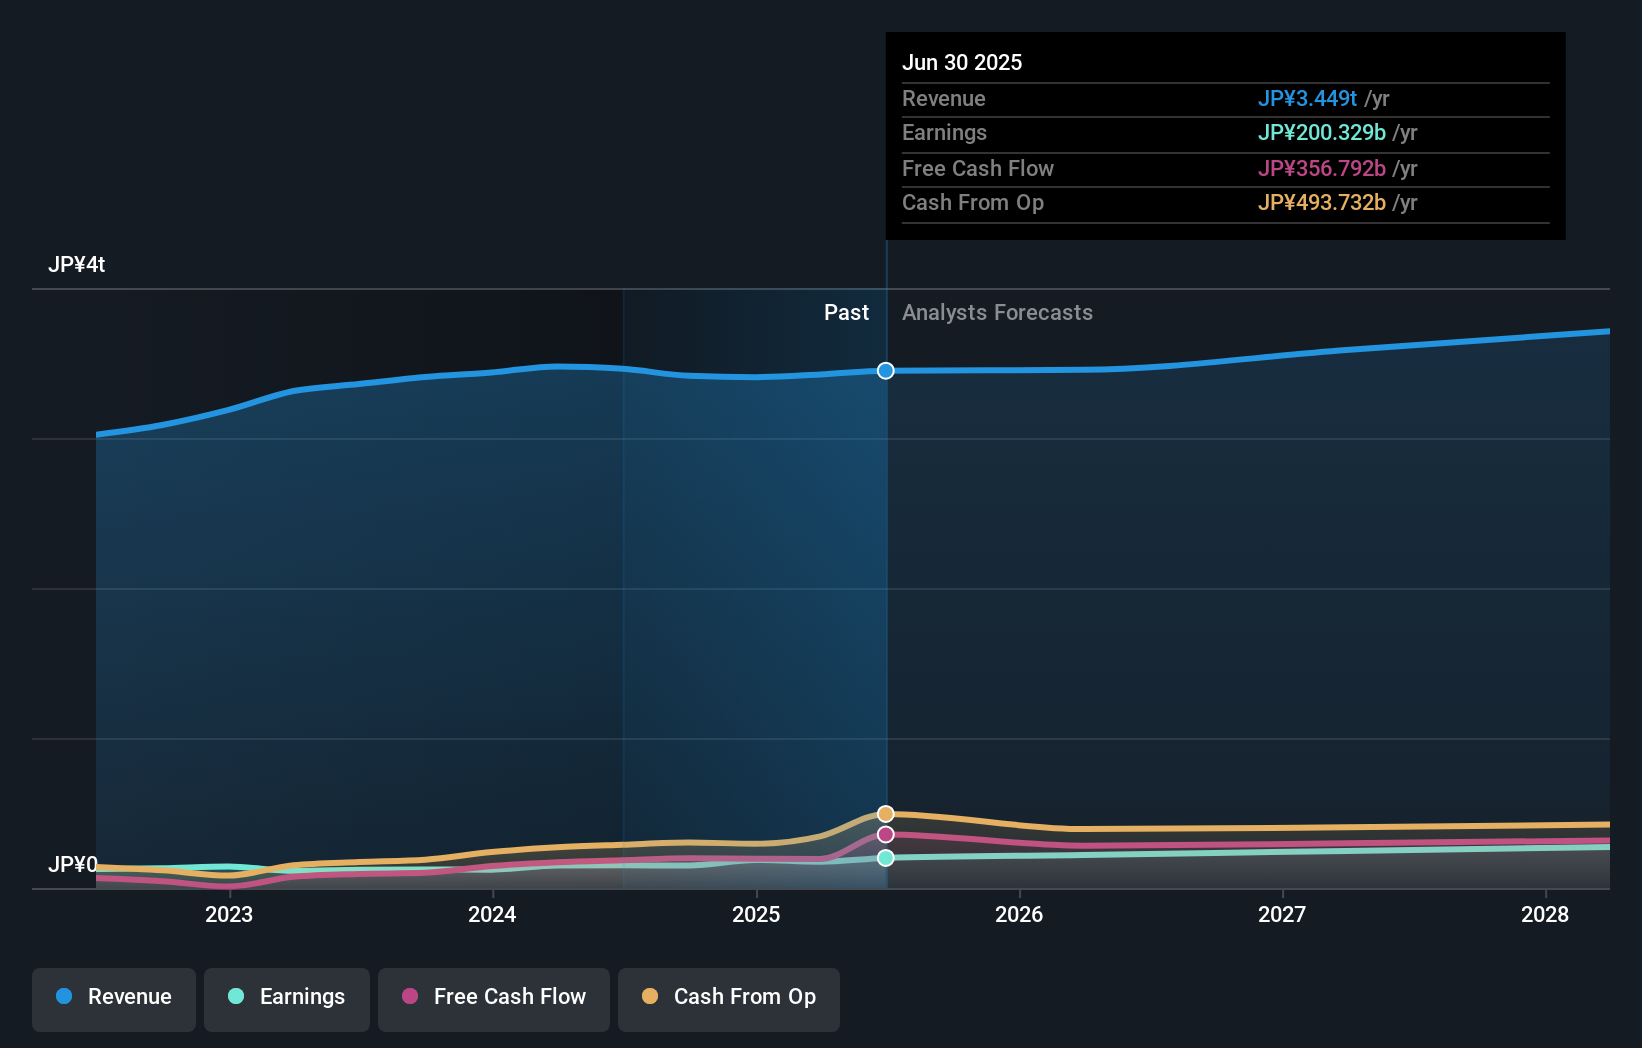Click the 2023 x-axis label

tap(229, 914)
